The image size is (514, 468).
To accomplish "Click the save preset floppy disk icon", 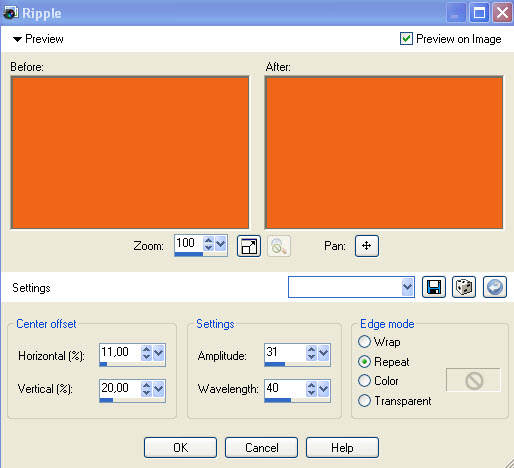I will [x=434, y=287].
